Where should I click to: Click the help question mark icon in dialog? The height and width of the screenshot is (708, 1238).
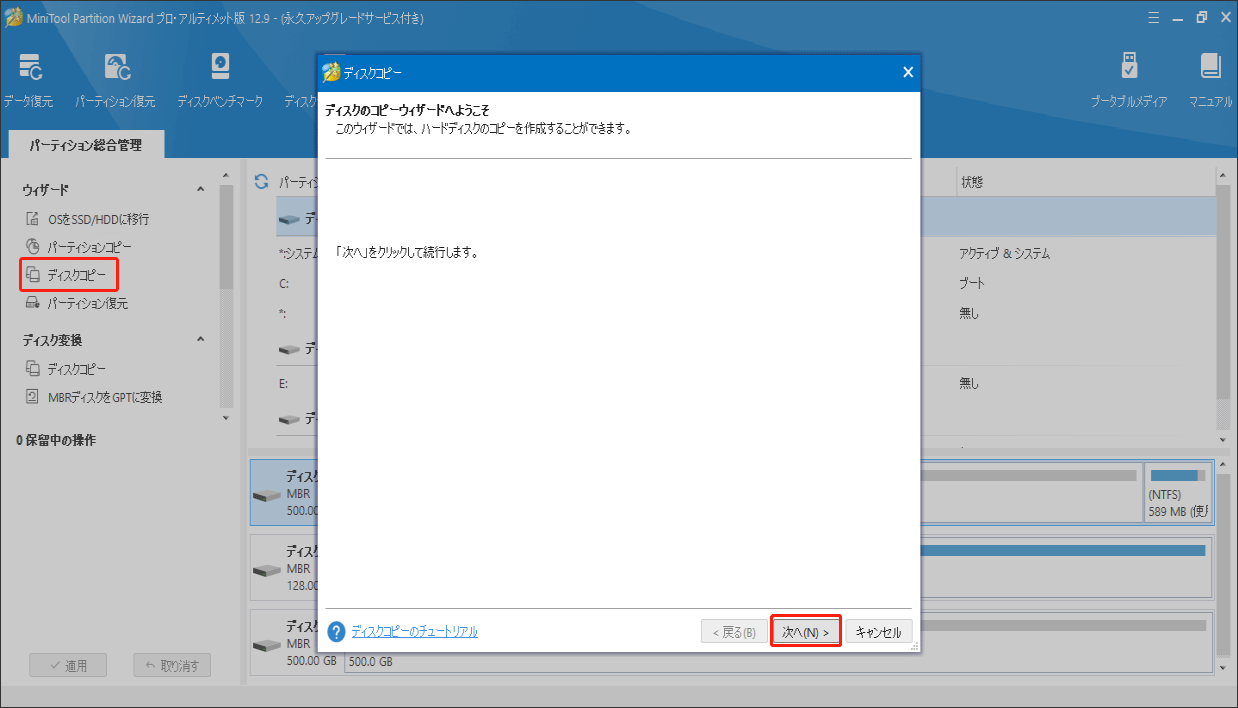click(336, 631)
